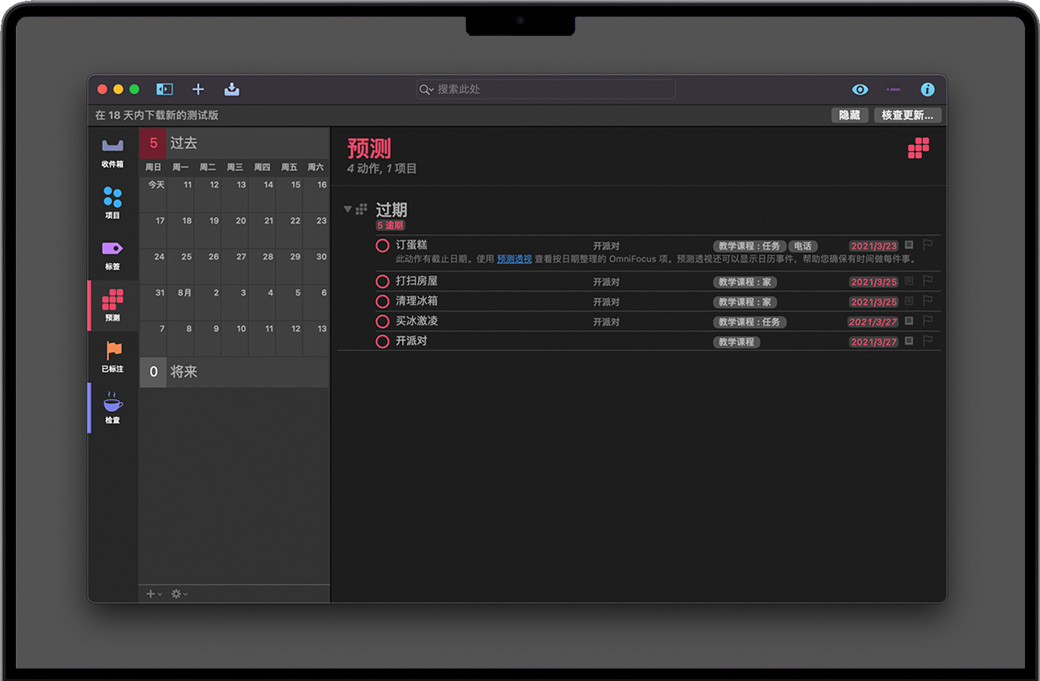Toggle the flag on 买冰激凌 task

(927, 321)
